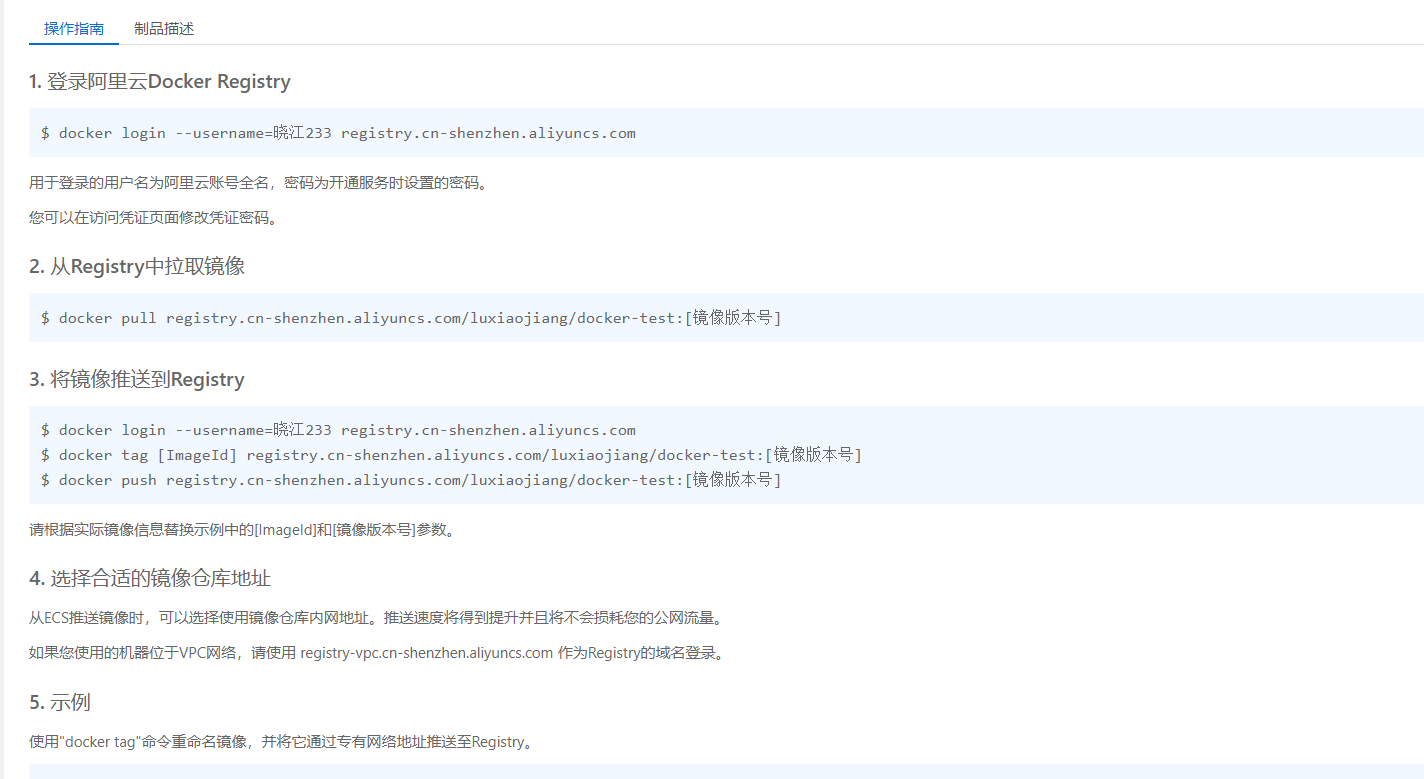Click the registry-vpc.cn-shenzhen.aliyuncs.com domain text
Viewport: 1424px width, 779px height.
click(426, 654)
